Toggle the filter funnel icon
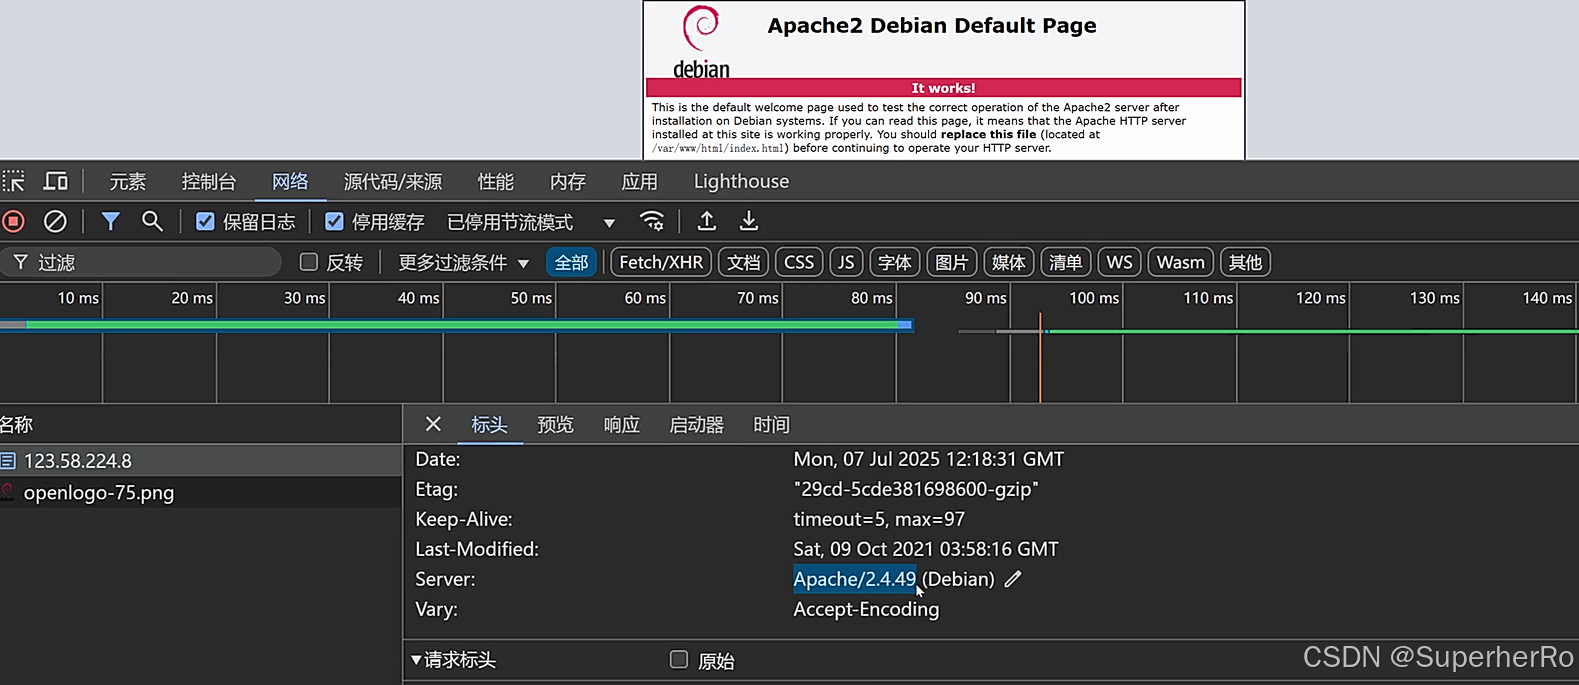The image size is (1579, 685). click(110, 221)
